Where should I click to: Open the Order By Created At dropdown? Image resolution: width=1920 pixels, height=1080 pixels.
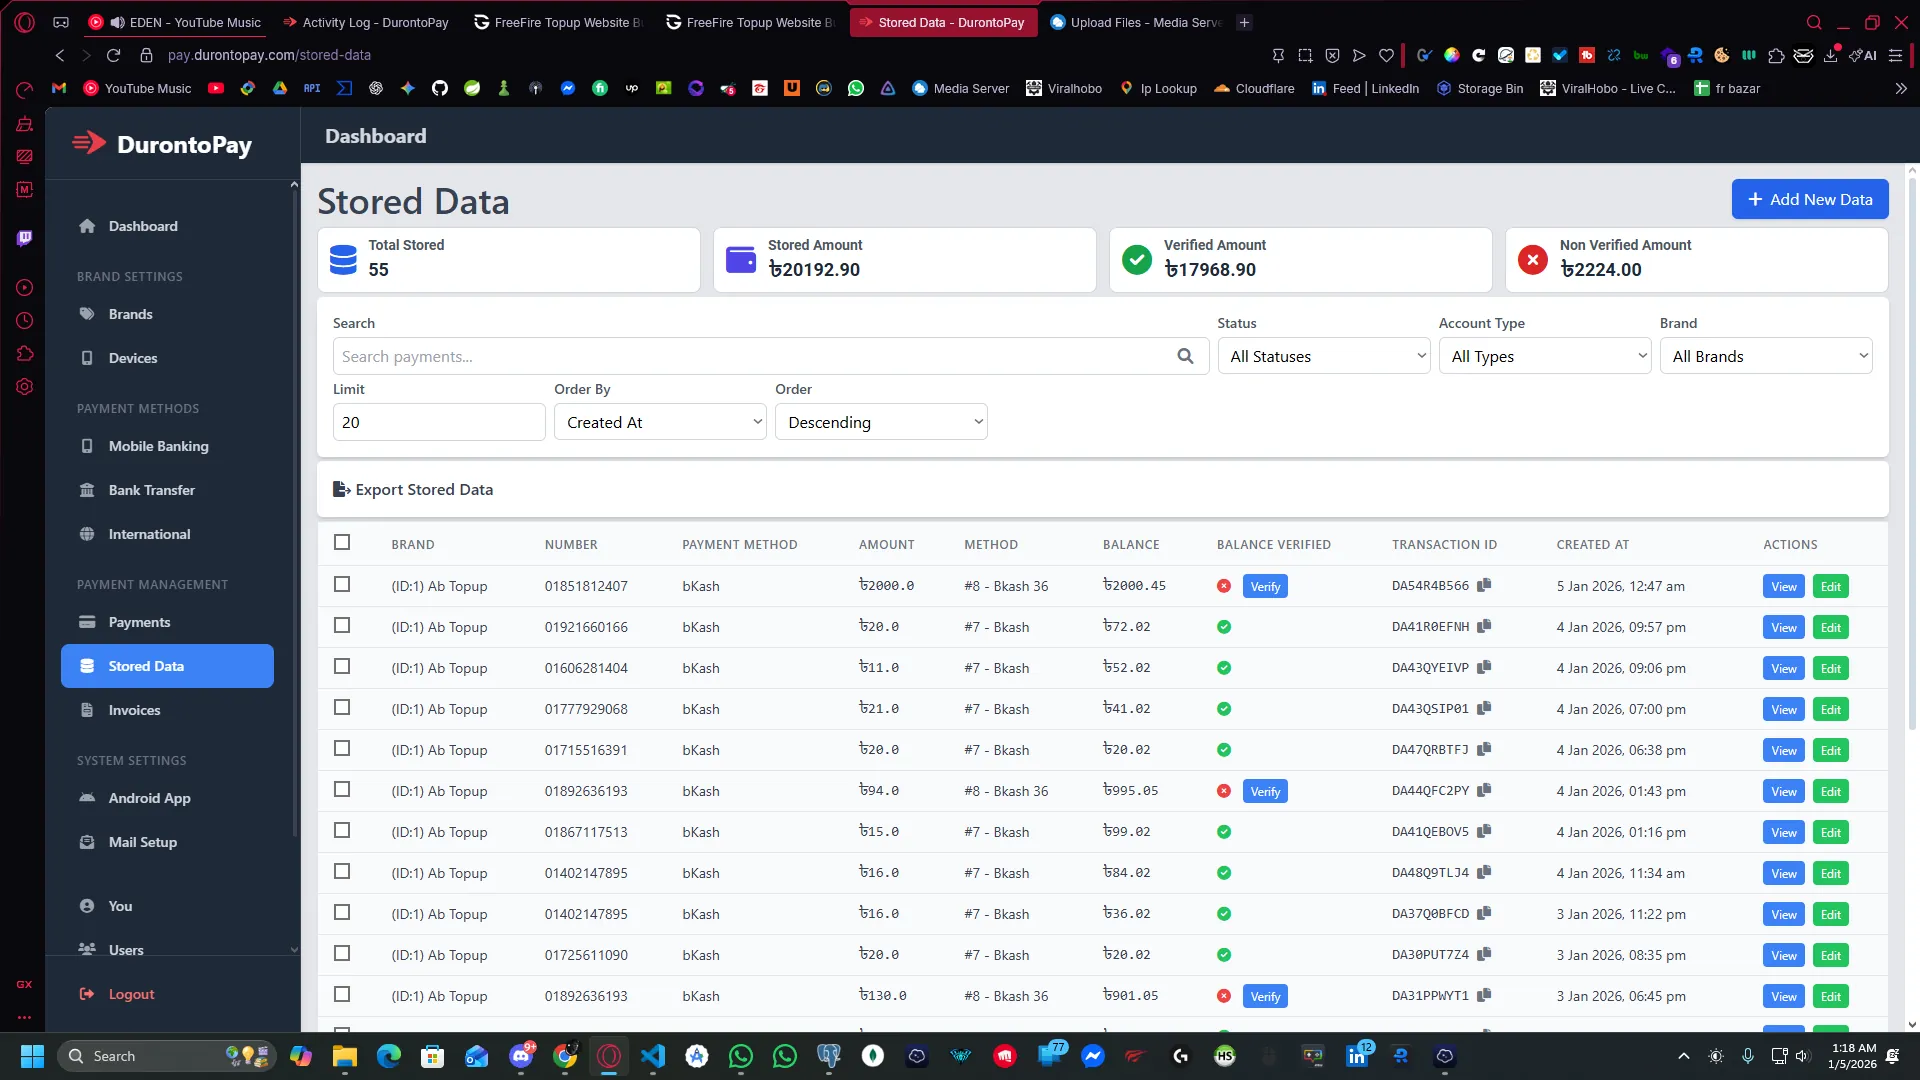coord(660,422)
